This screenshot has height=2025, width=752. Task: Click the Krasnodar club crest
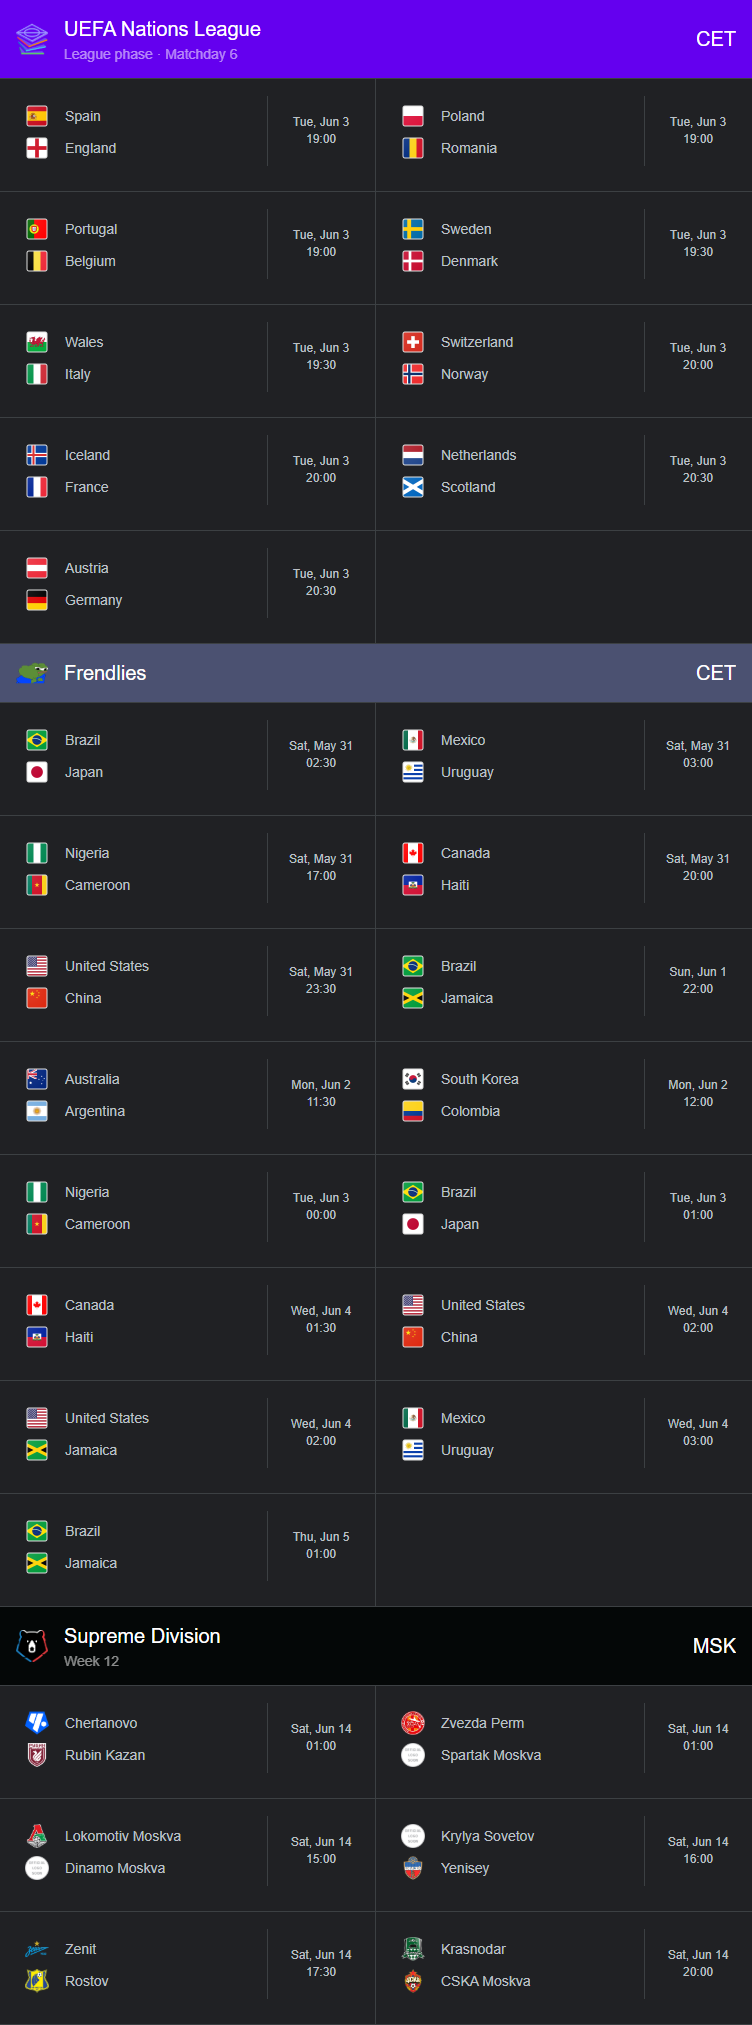[413, 1949]
